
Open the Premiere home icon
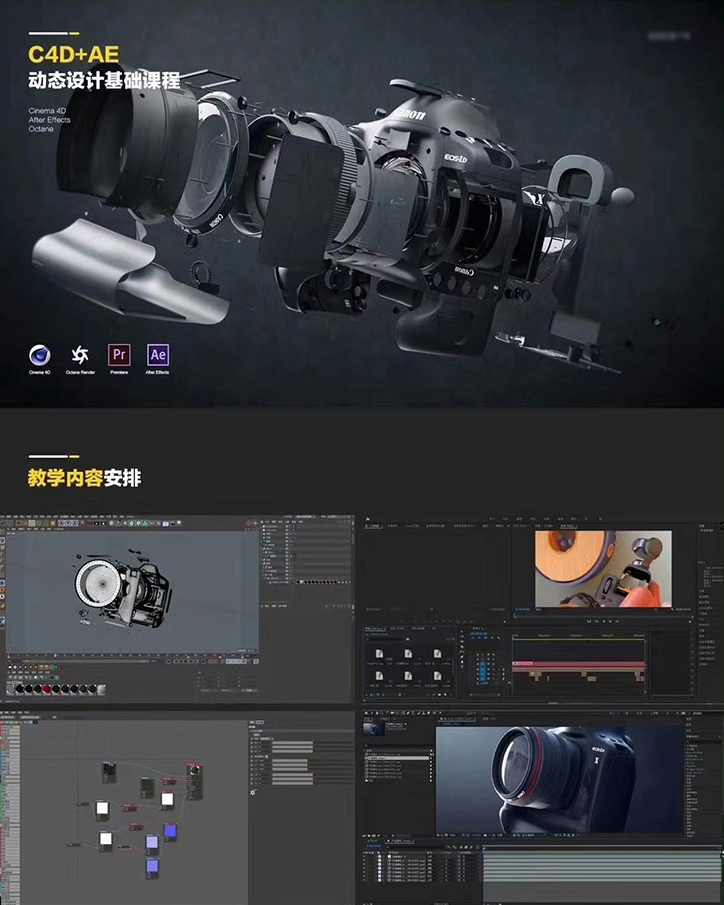368,519
